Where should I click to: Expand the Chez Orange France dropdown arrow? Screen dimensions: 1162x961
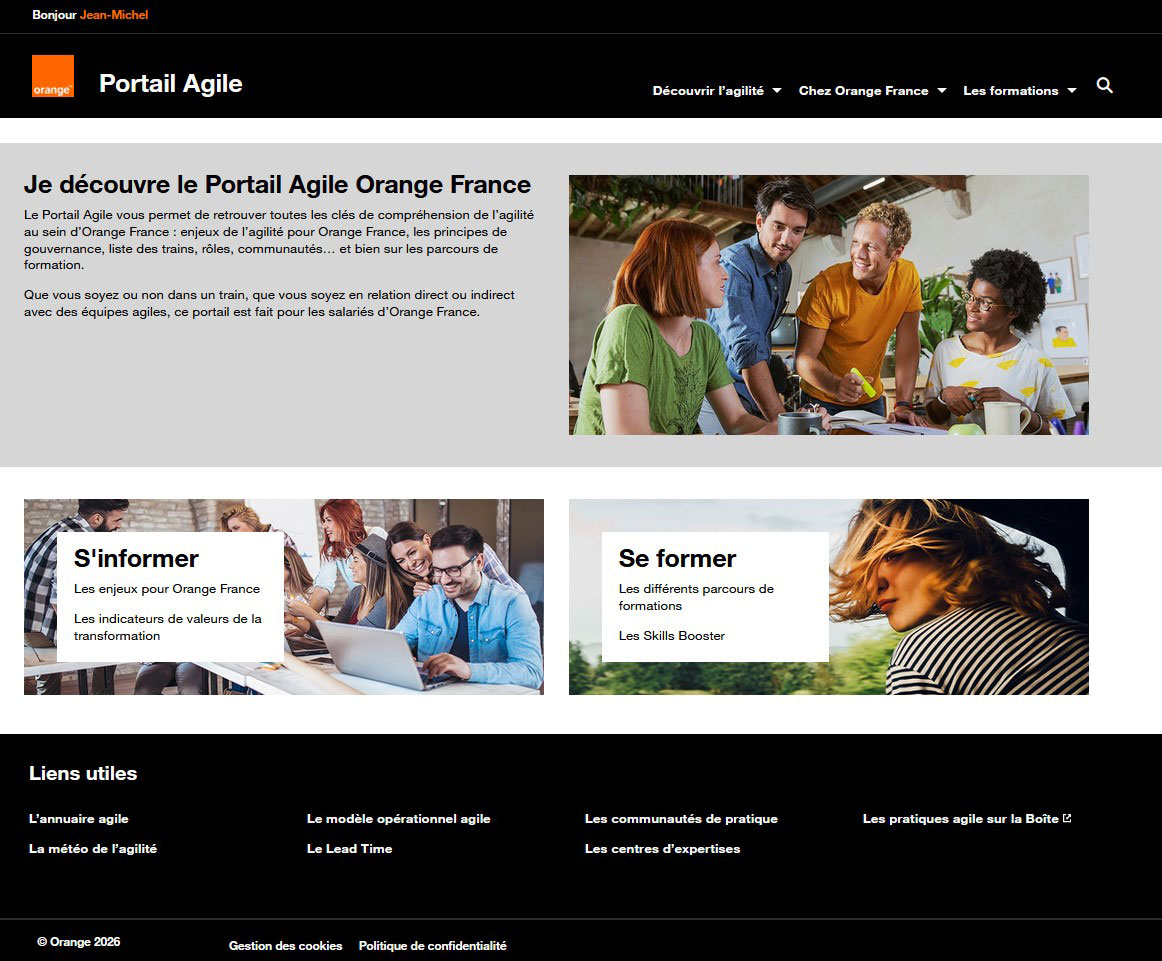coord(942,90)
